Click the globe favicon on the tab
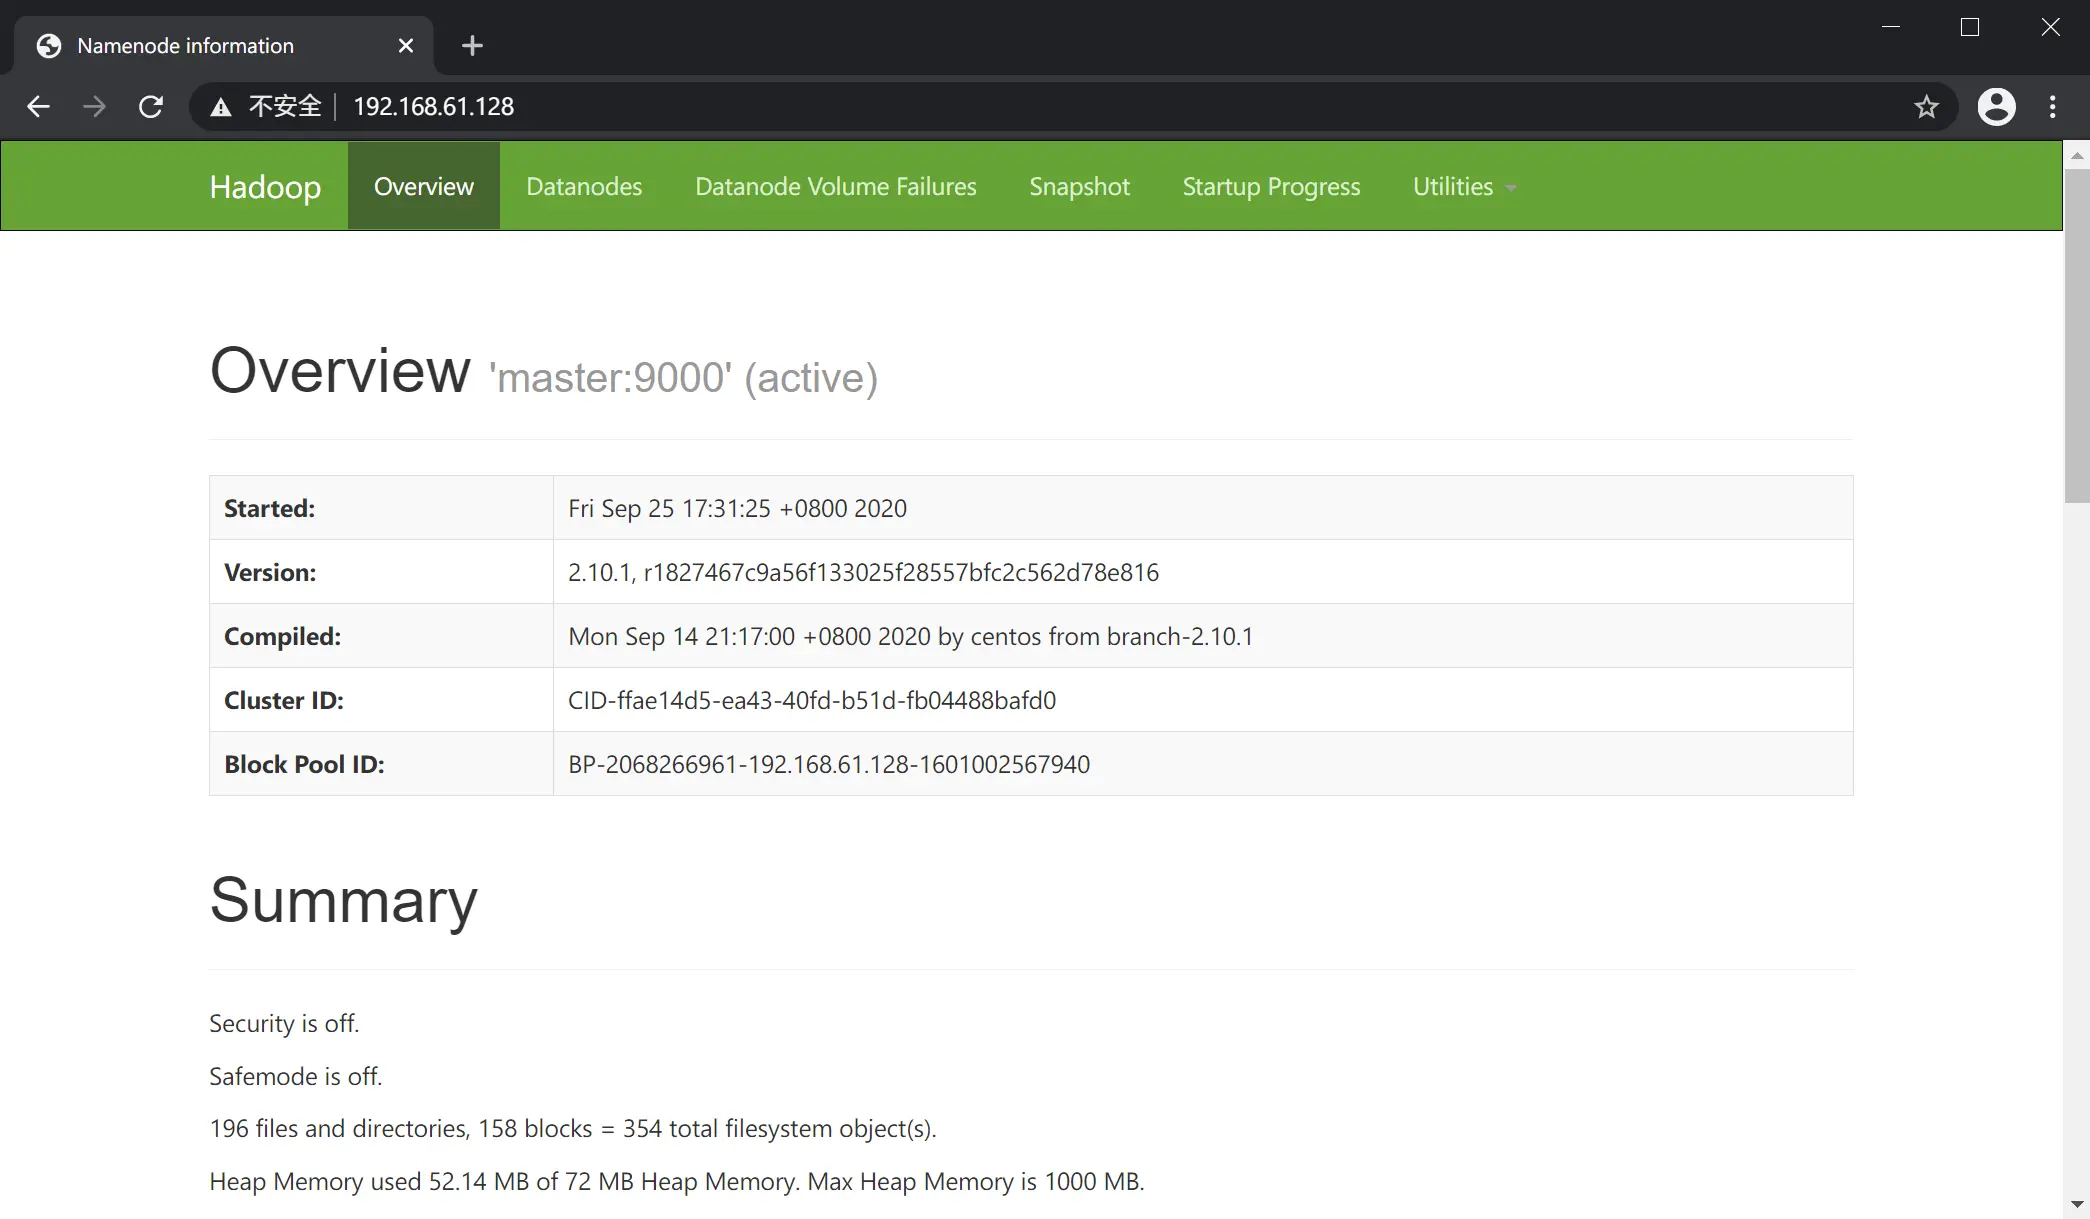This screenshot has height=1219, width=2090. pos(48,45)
